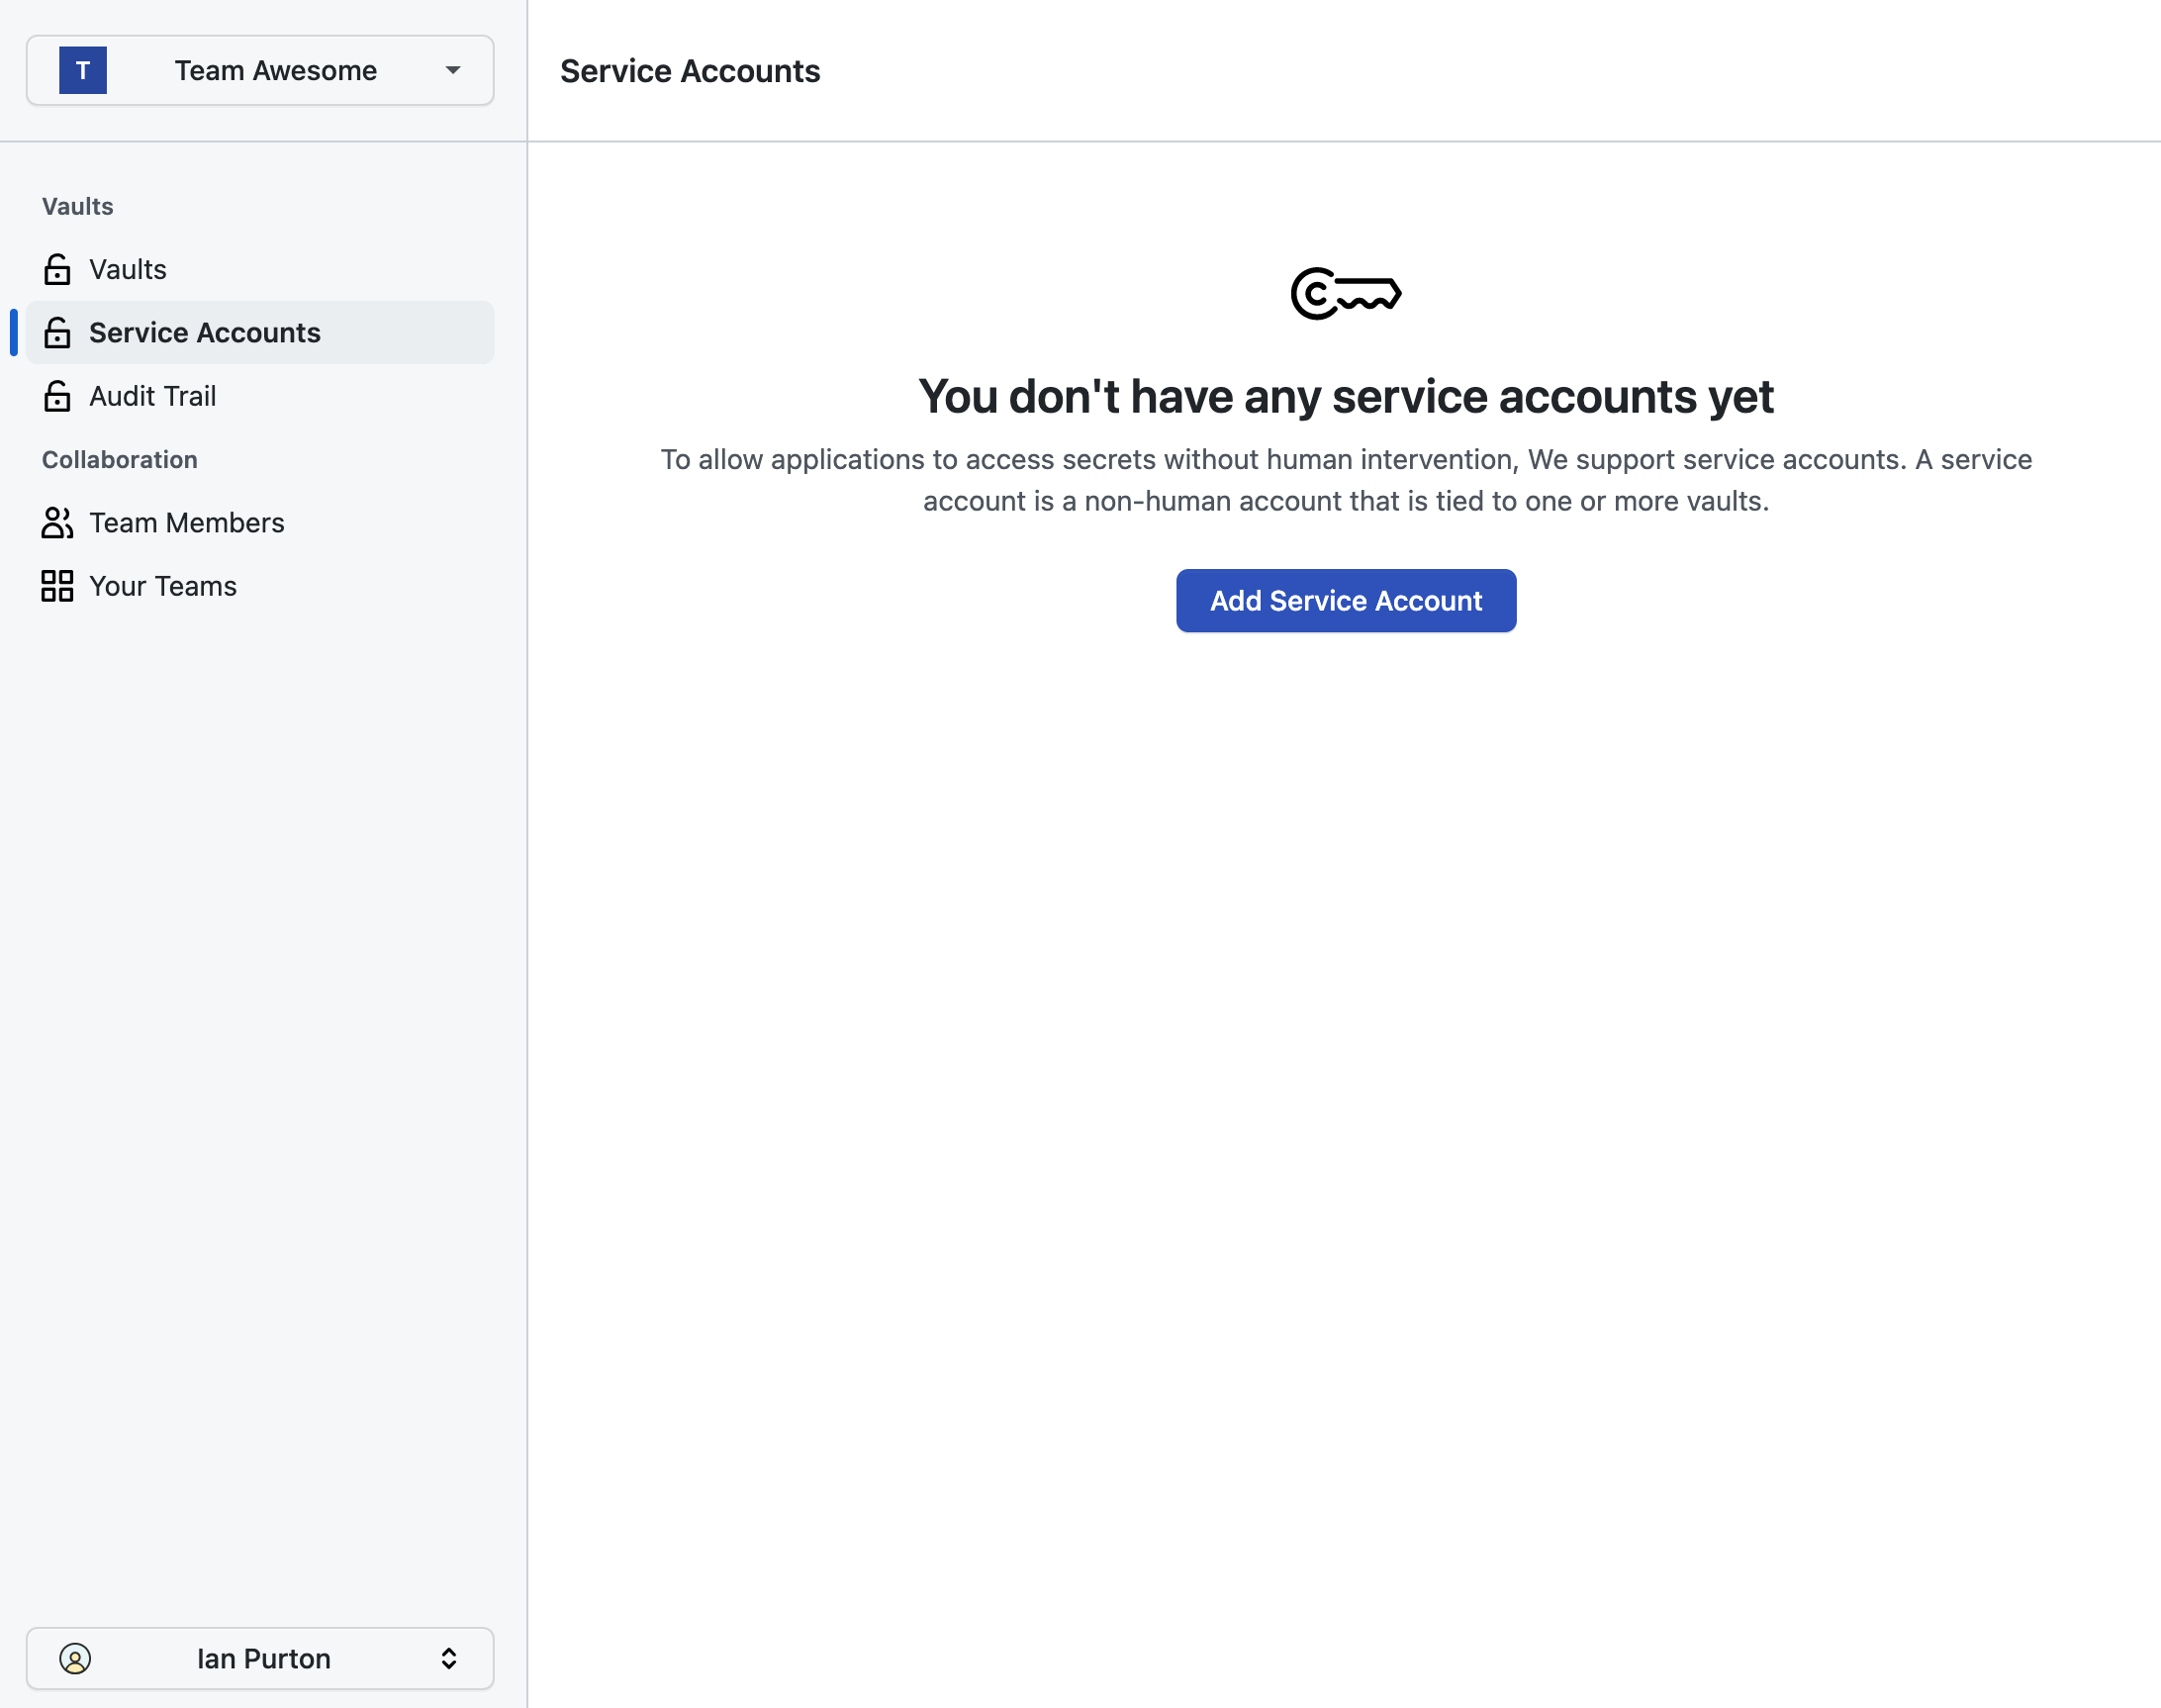Expand the Team Awesome dropdown arrow

[x=453, y=71]
